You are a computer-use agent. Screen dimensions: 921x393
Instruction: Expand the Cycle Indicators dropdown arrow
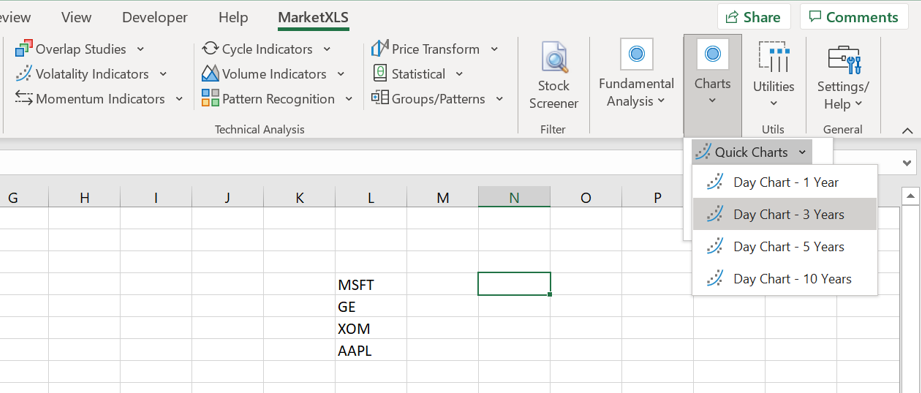coord(327,49)
